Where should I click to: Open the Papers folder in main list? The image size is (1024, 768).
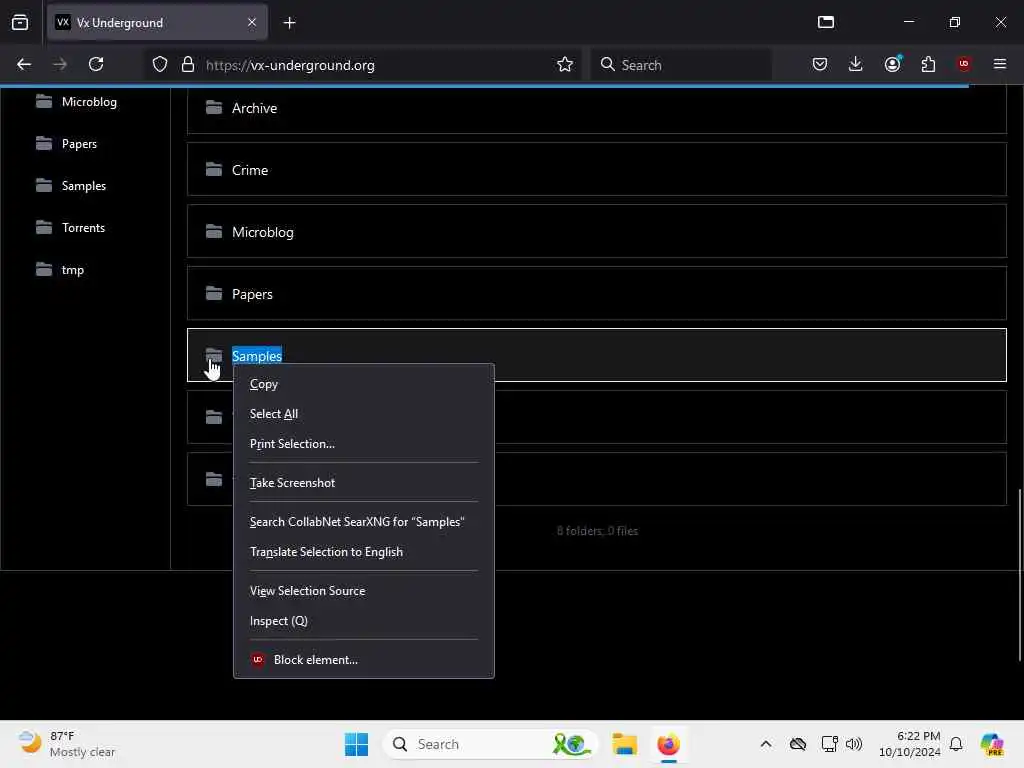[252, 295]
